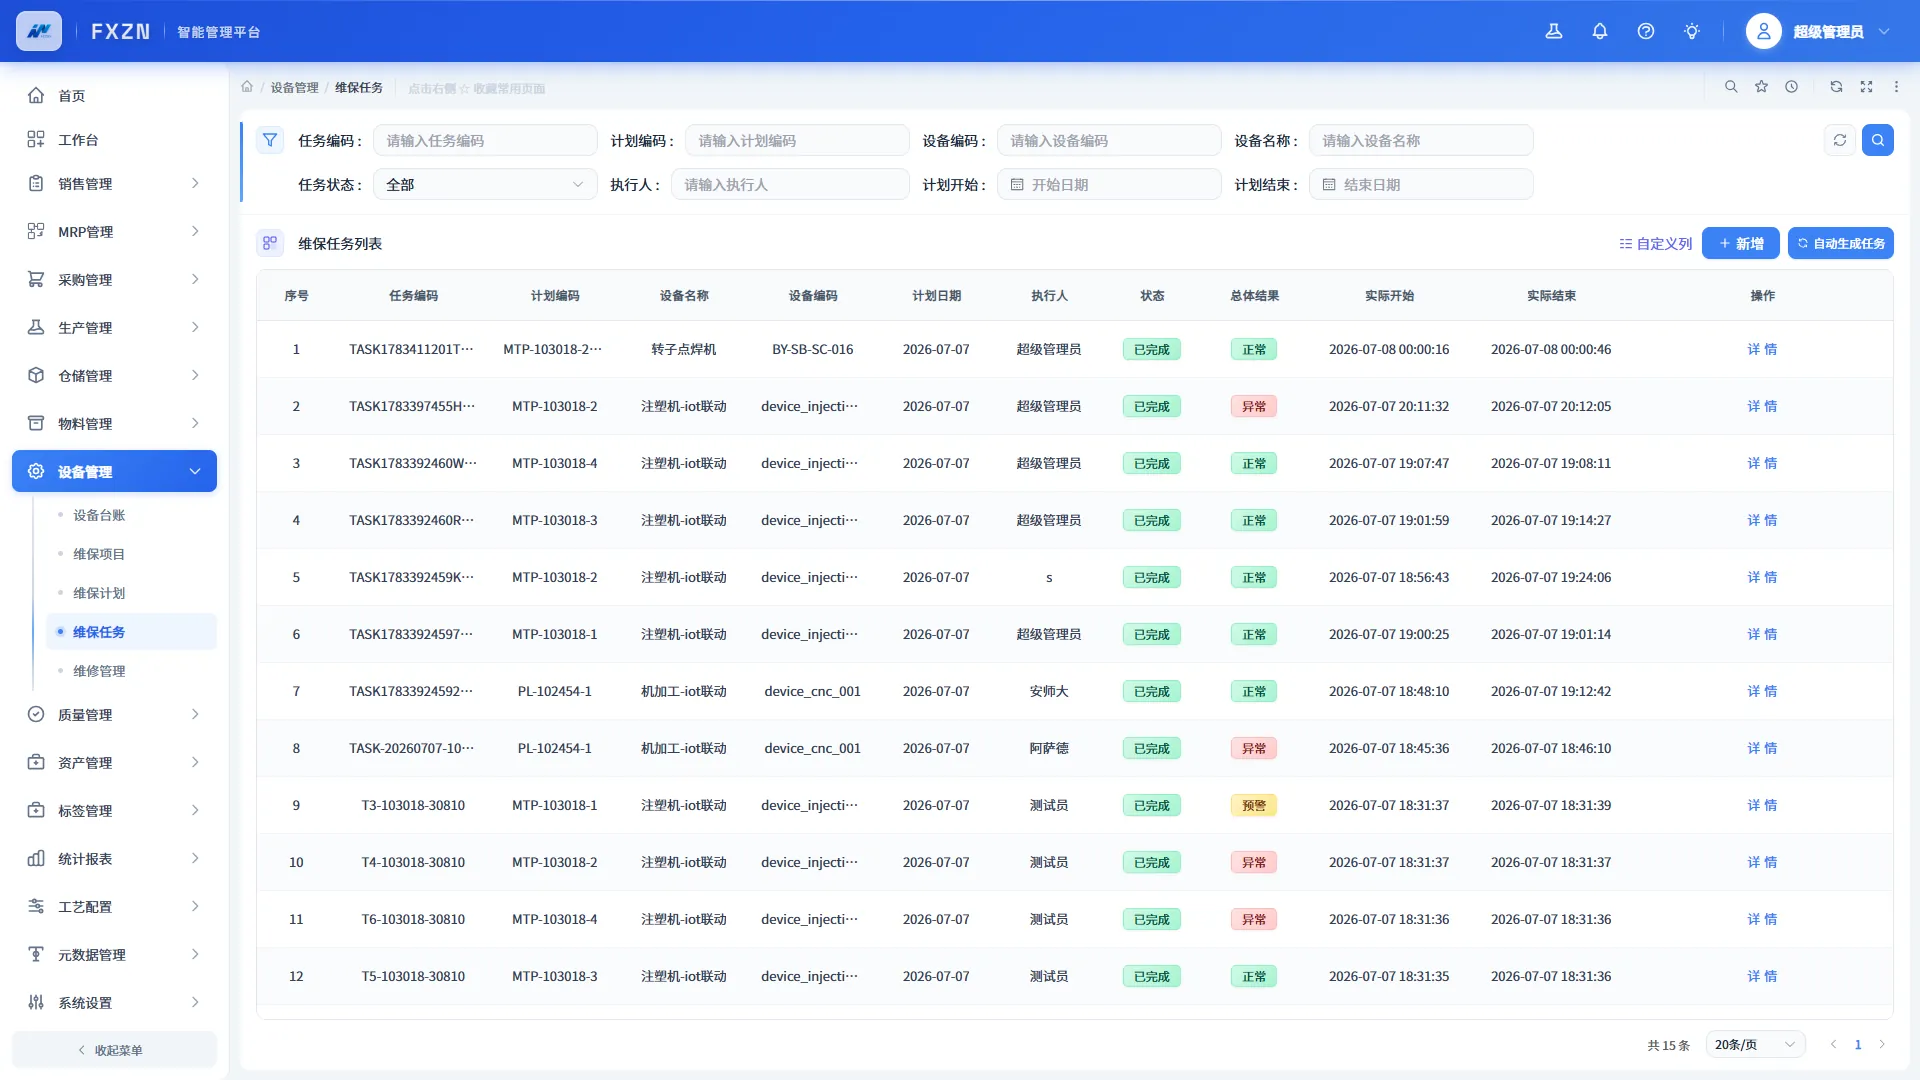Open 详情 for row with 转子点焊机

coord(1762,349)
